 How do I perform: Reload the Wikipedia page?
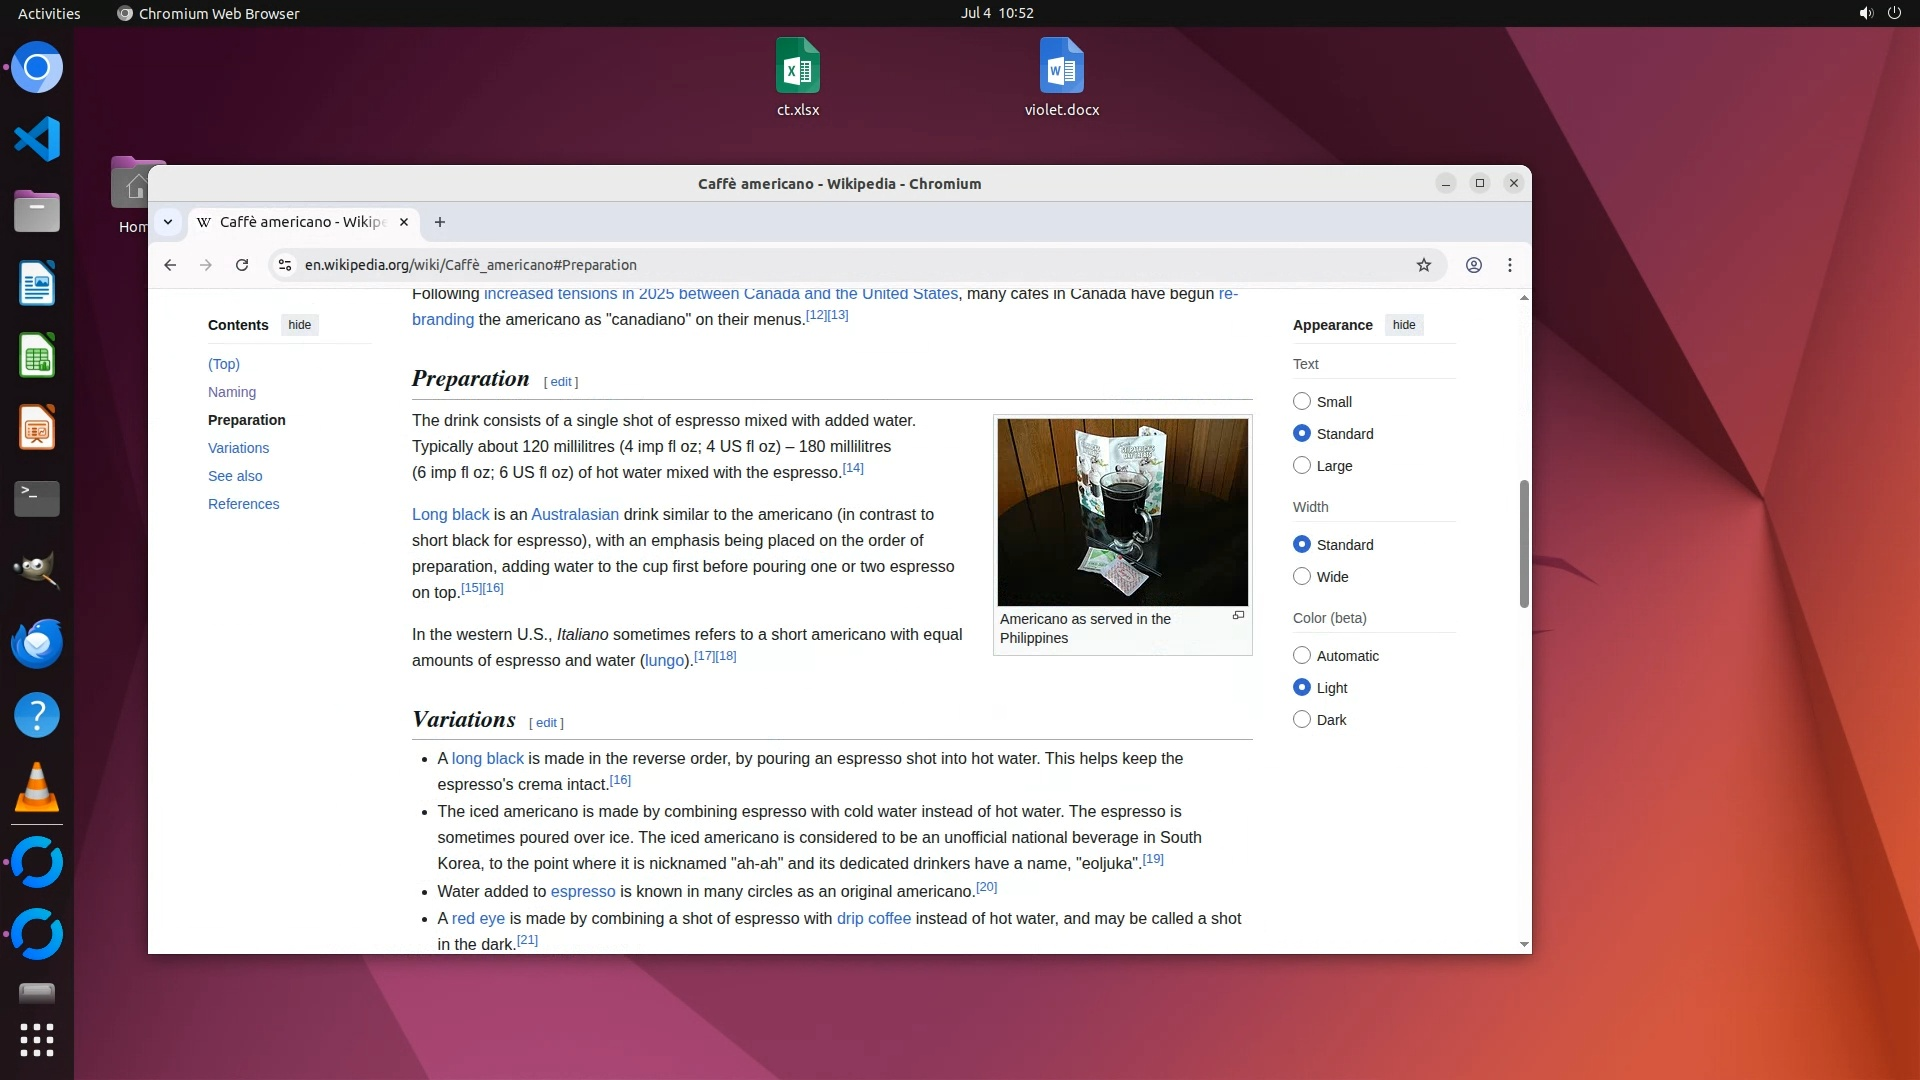pyautogui.click(x=242, y=265)
